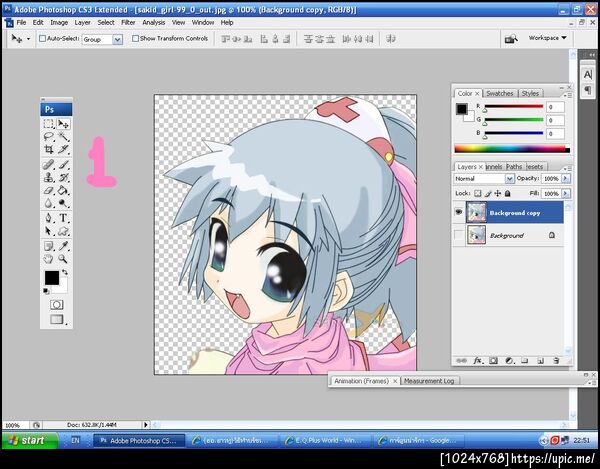Select the Hand tool

click(x=49, y=259)
